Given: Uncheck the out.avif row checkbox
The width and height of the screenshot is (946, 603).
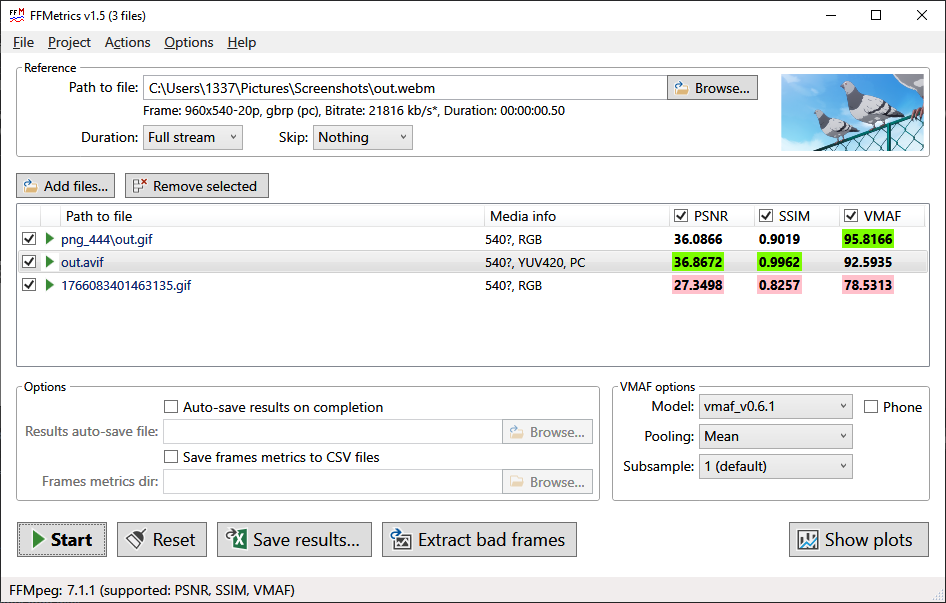Looking at the screenshot, I should (28, 262).
